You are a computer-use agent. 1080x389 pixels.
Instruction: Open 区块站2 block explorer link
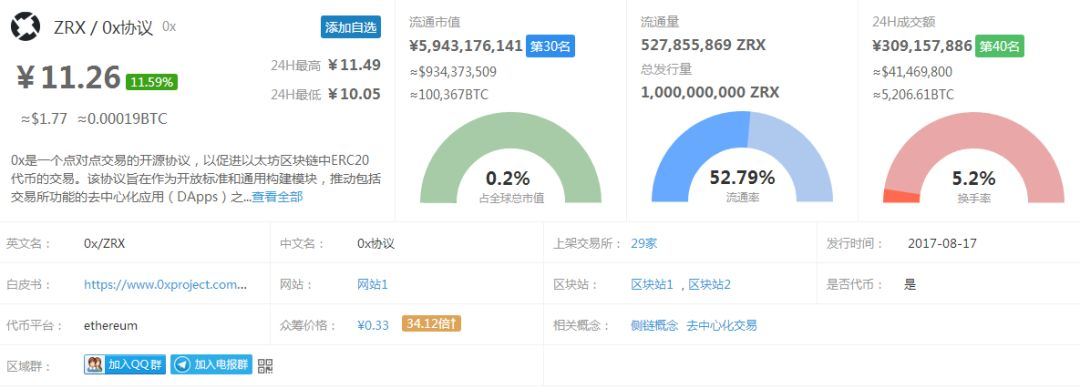pos(709,284)
